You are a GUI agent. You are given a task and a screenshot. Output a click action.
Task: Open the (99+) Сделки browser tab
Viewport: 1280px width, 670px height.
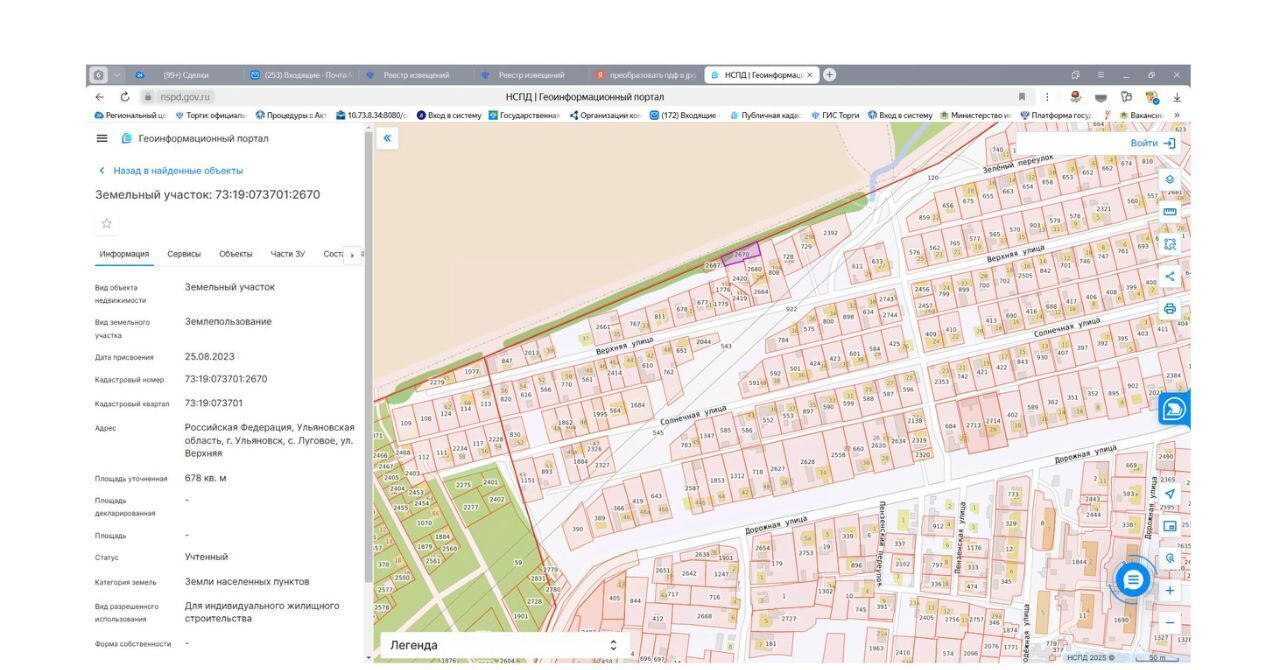pyautogui.click(x=186, y=75)
